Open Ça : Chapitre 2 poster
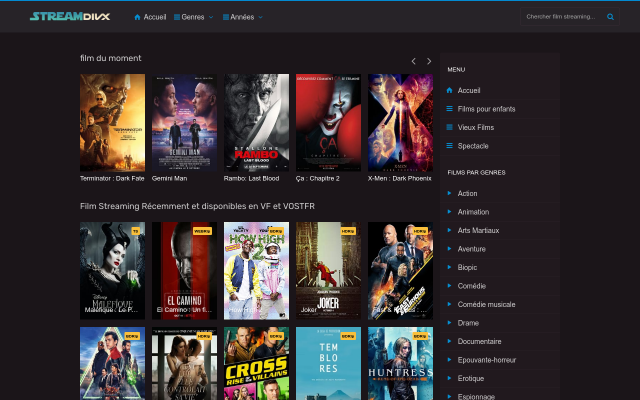 click(328, 122)
